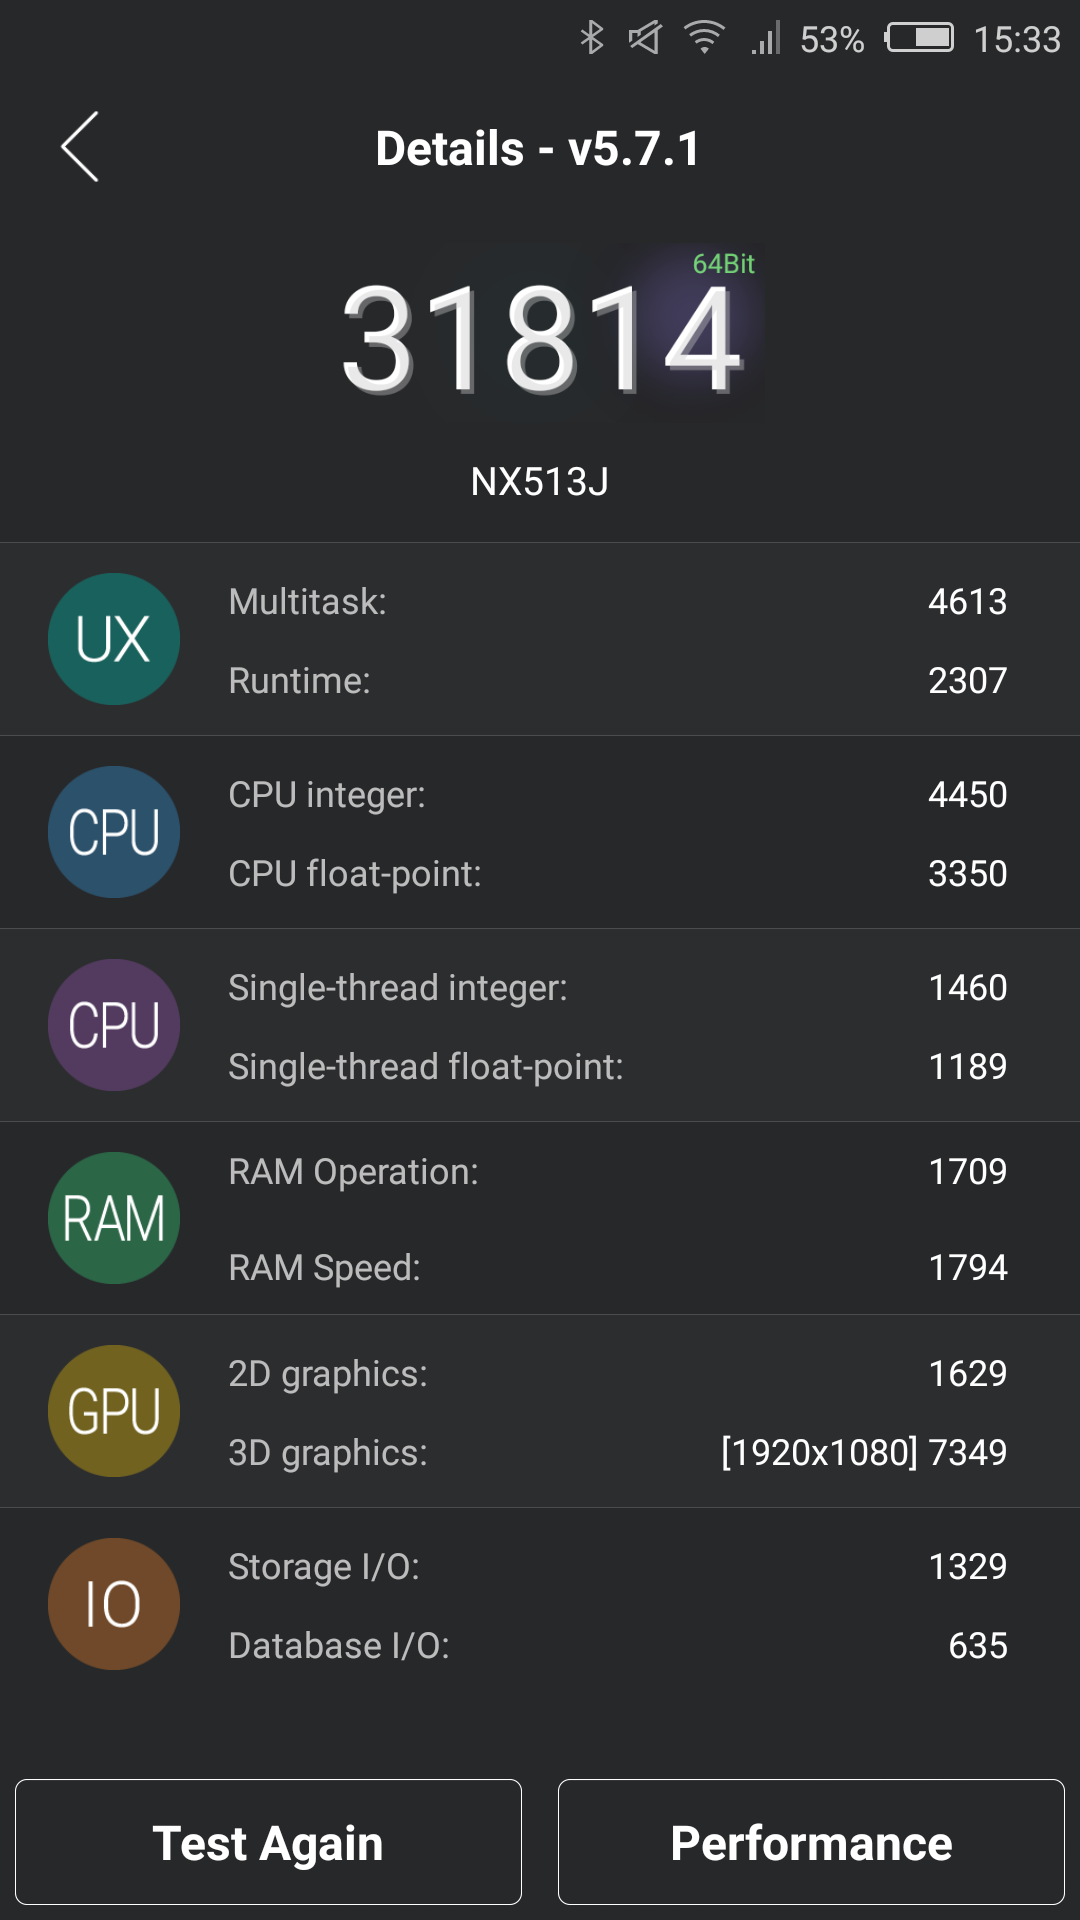Viewport: 1080px width, 1920px height.
Task: Tap the back arrow icon
Action: (x=80, y=147)
